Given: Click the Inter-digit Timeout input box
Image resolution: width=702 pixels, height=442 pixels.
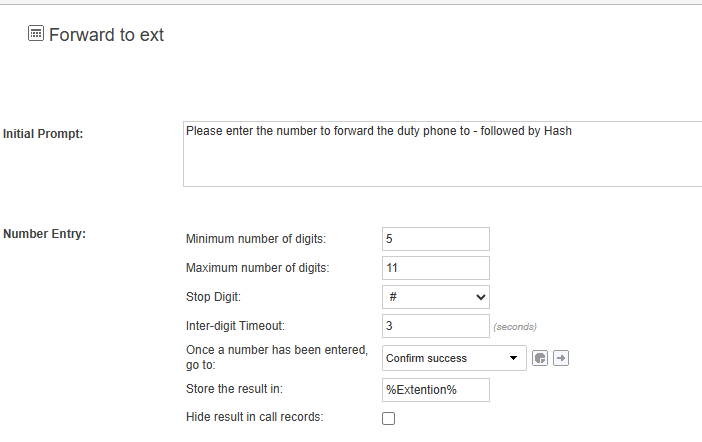Looking at the screenshot, I should [x=436, y=326].
